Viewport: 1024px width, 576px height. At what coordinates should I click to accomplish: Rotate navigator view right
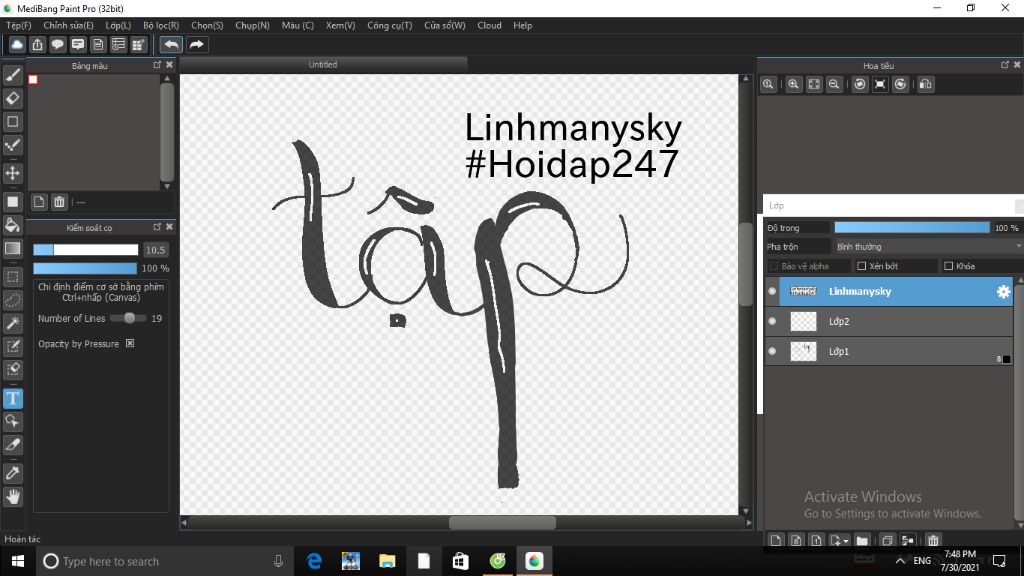pos(901,84)
